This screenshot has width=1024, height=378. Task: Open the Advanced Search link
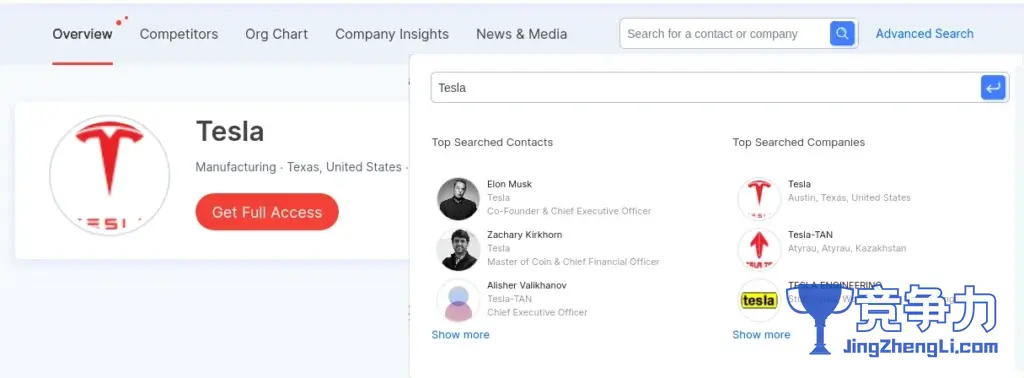click(925, 33)
